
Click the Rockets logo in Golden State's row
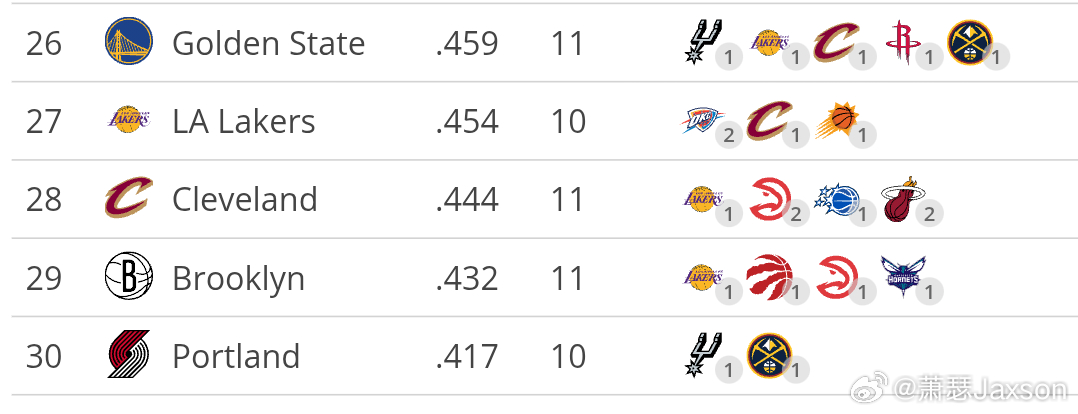click(901, 43)
